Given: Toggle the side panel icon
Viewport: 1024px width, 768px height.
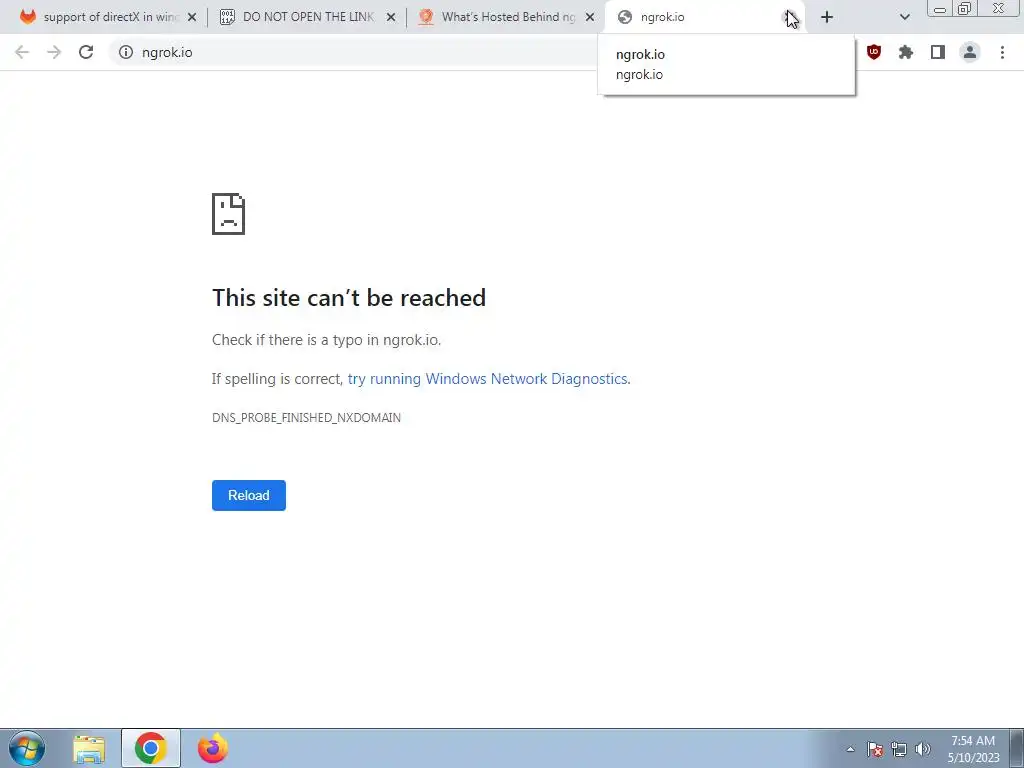Looking at the screenshot, I should pos(938,52).
